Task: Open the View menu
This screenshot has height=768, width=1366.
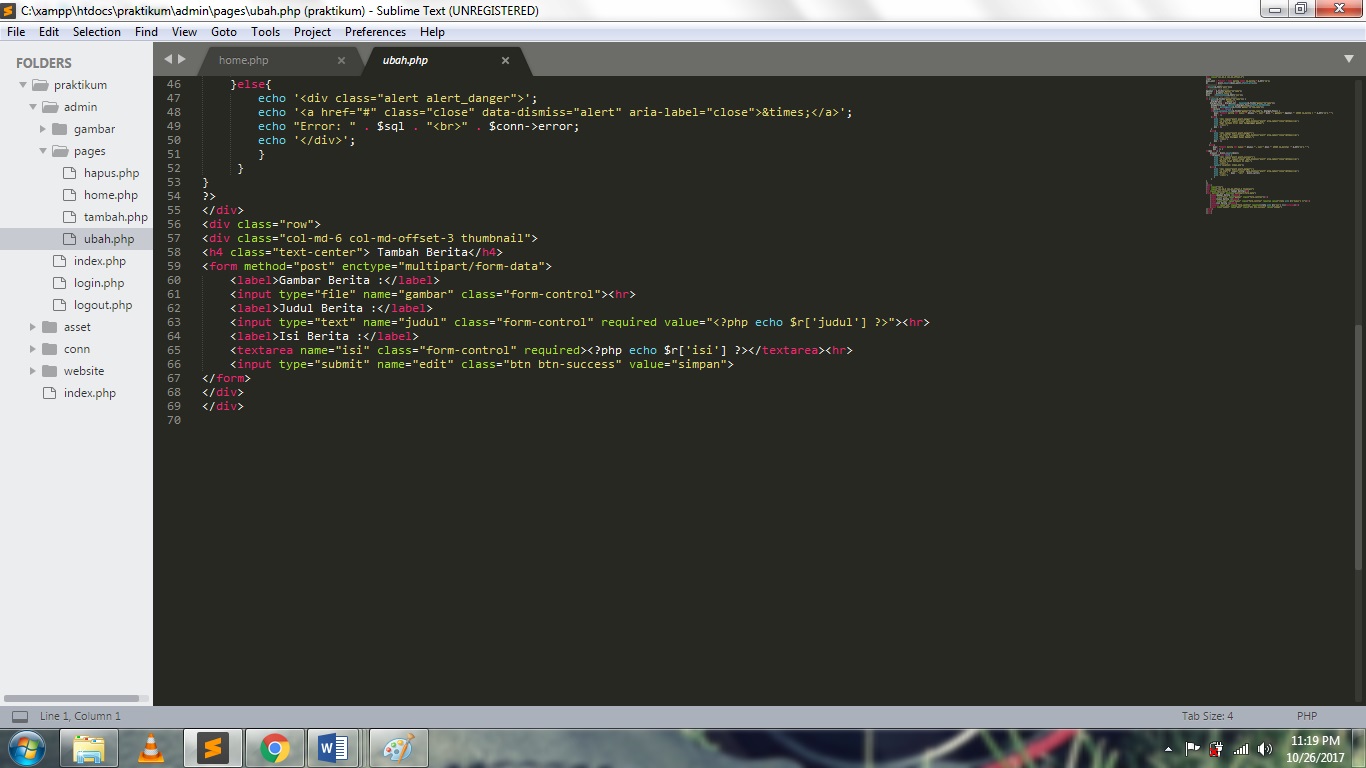Action: click(x=184, y=32)
